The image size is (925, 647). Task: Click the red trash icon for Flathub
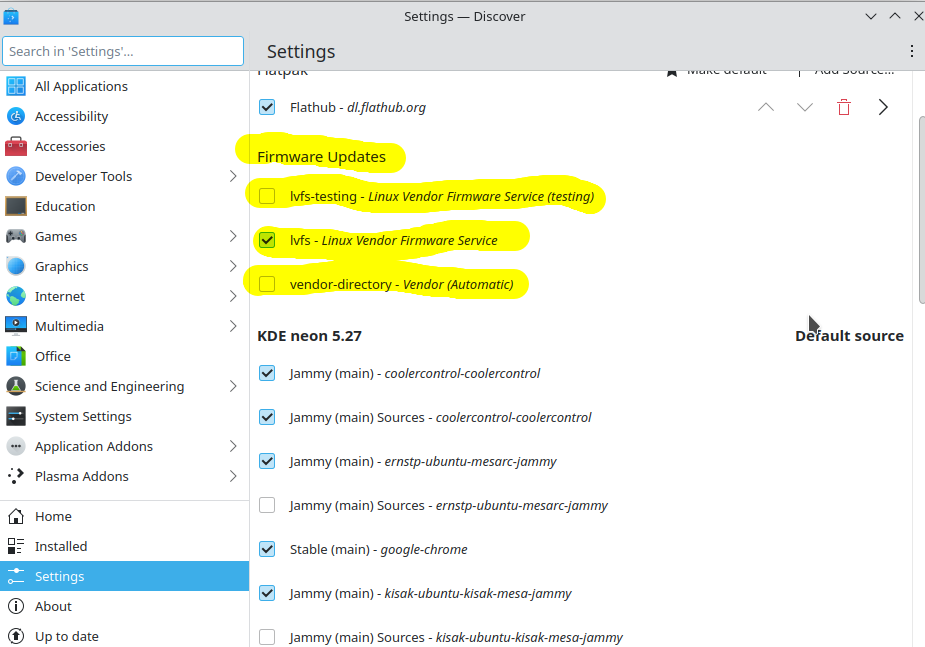click(844, 107)
